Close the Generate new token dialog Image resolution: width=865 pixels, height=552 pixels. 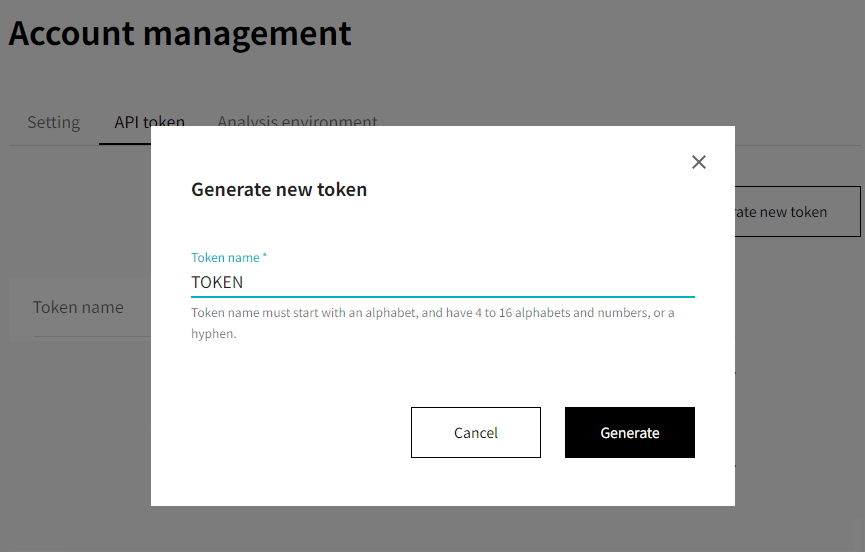699,162
